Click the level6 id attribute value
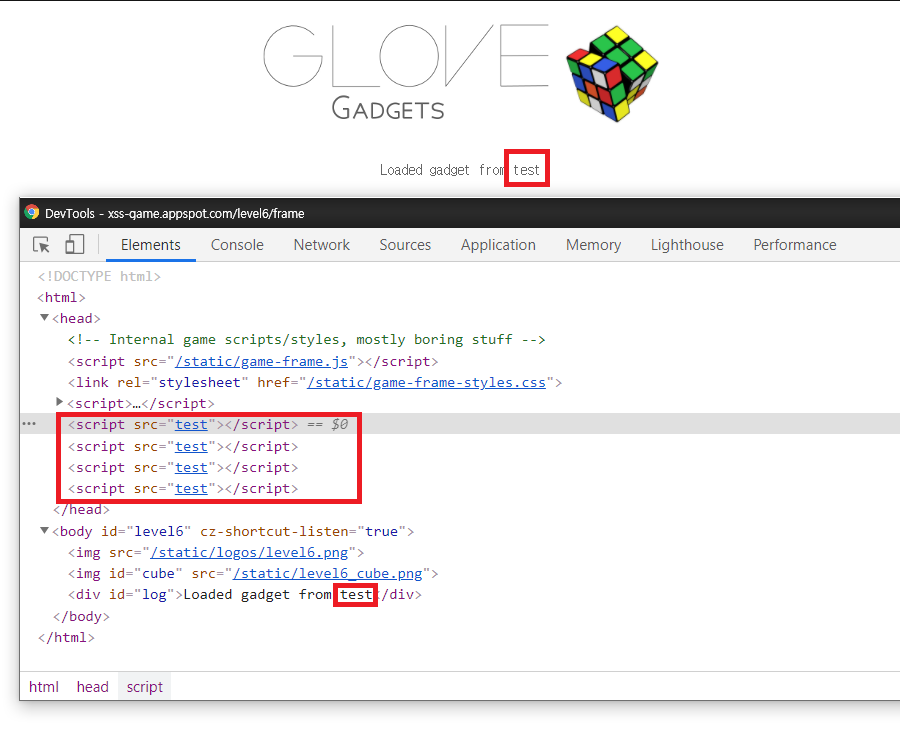Image resolution: width=900 pixels, height=729 pixels. [158, 532]
